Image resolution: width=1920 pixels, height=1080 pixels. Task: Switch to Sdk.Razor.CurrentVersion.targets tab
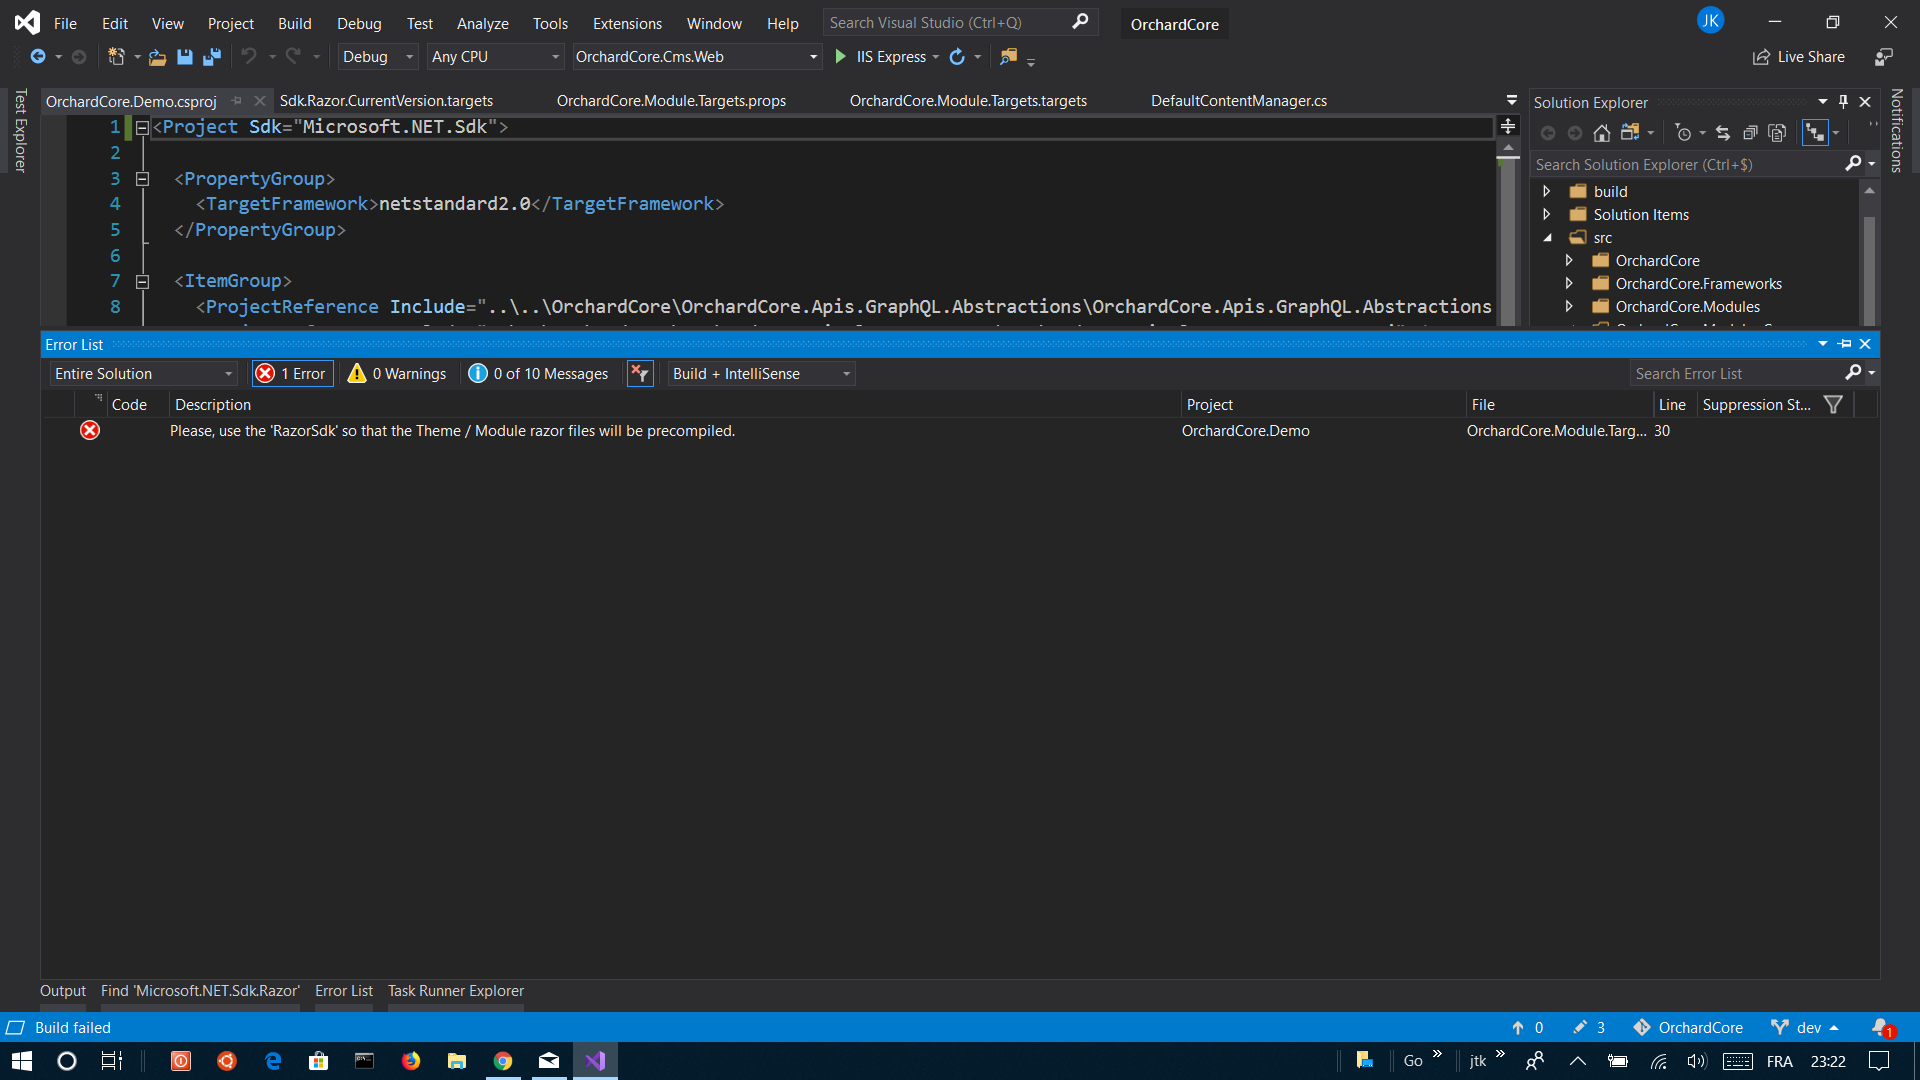click(386, 101)
